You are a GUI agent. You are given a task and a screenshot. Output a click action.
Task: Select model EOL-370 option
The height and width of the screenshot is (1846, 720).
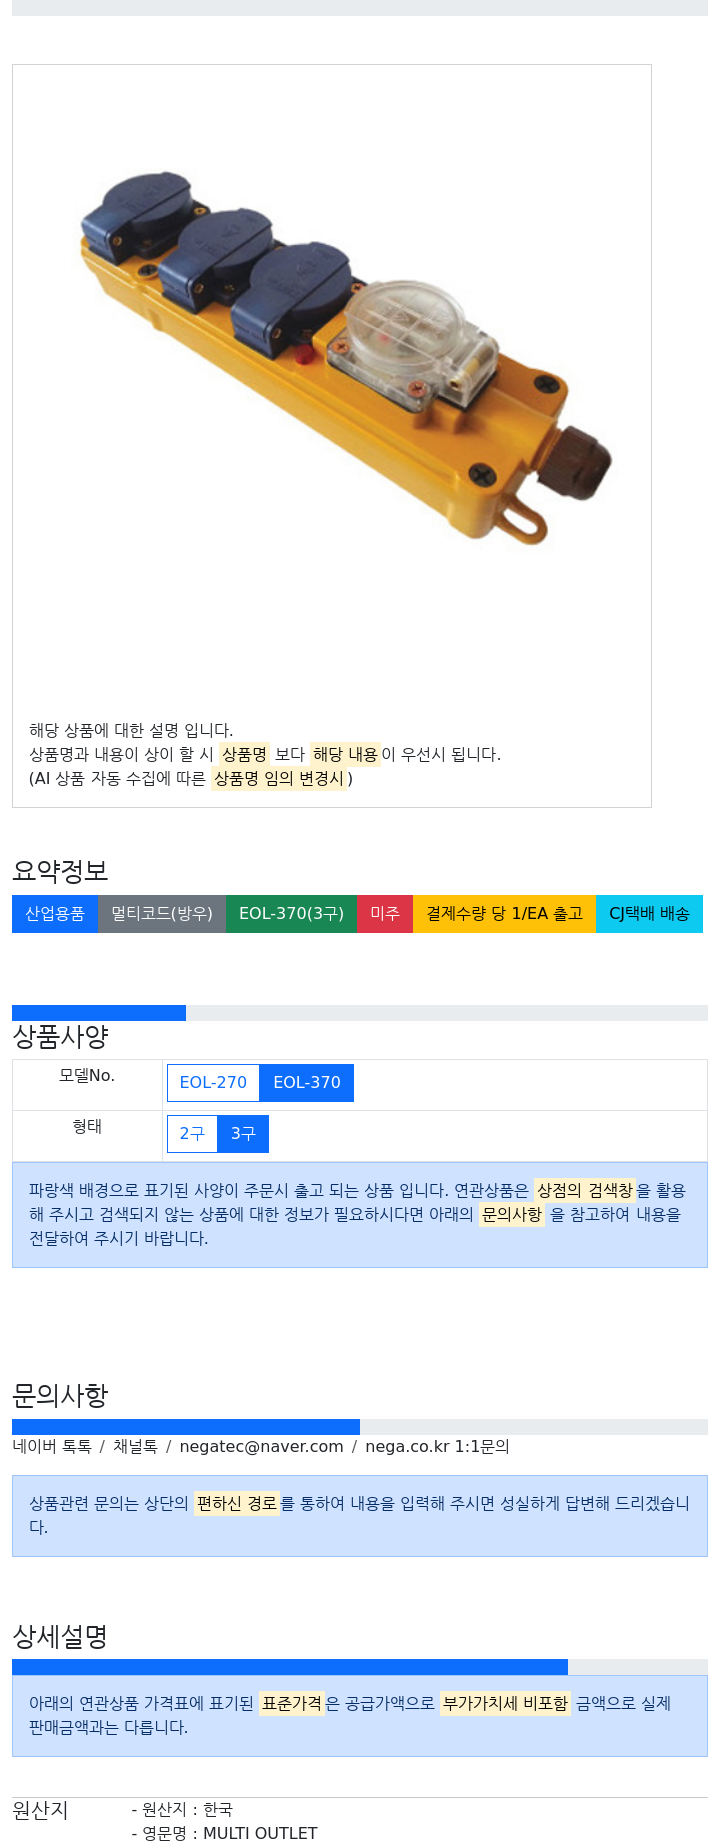(x=307, y=1083)
